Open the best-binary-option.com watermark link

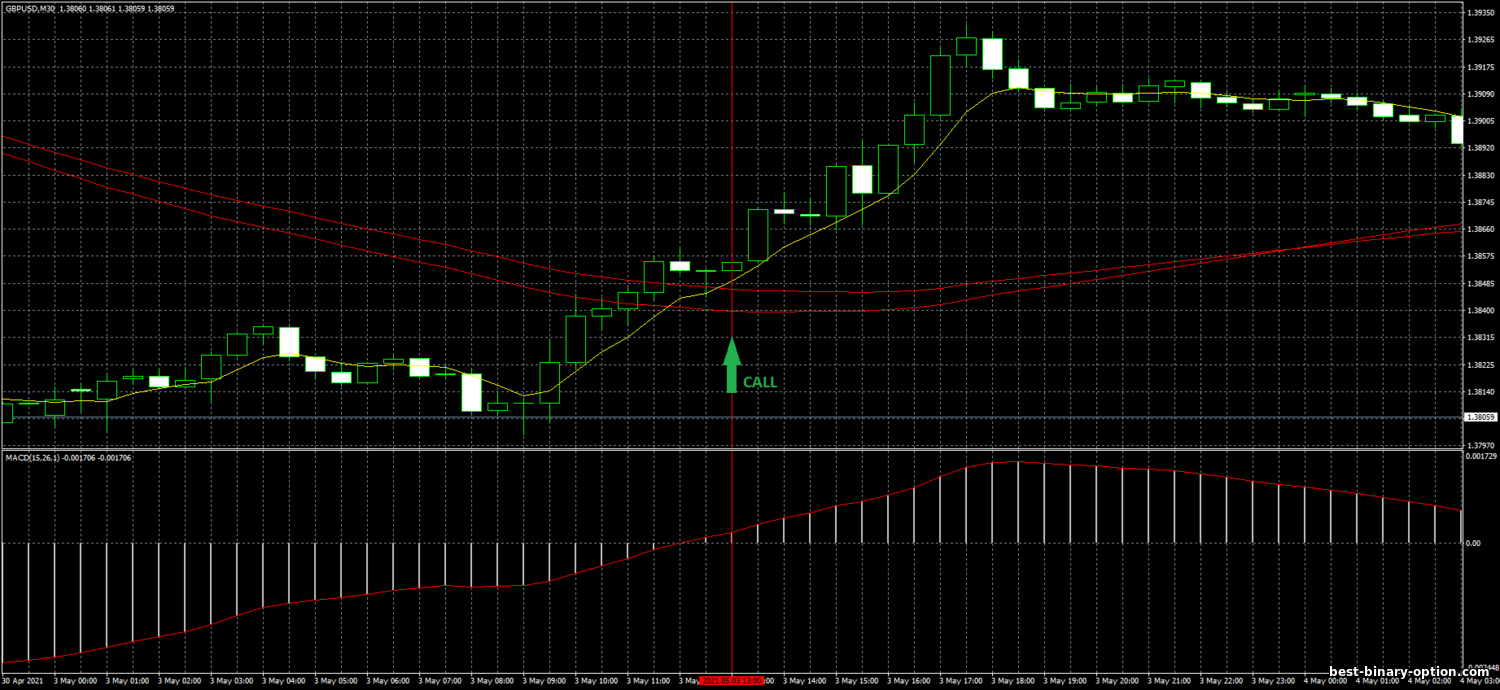[x=1408, y=673]
